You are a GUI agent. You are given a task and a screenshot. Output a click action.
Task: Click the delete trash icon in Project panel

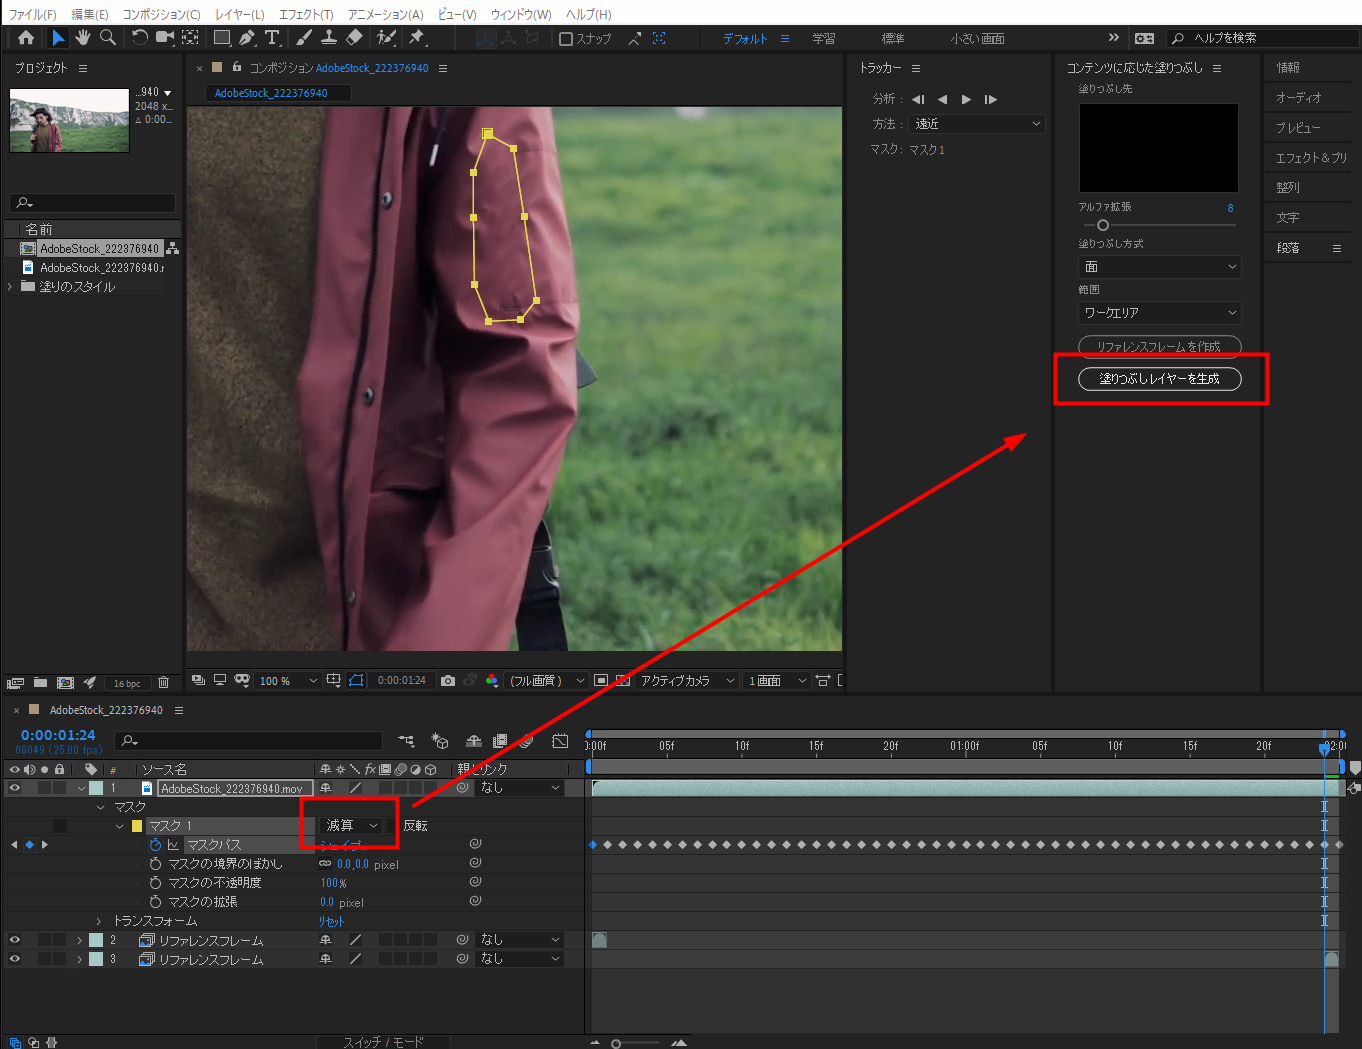coord(164,683)
